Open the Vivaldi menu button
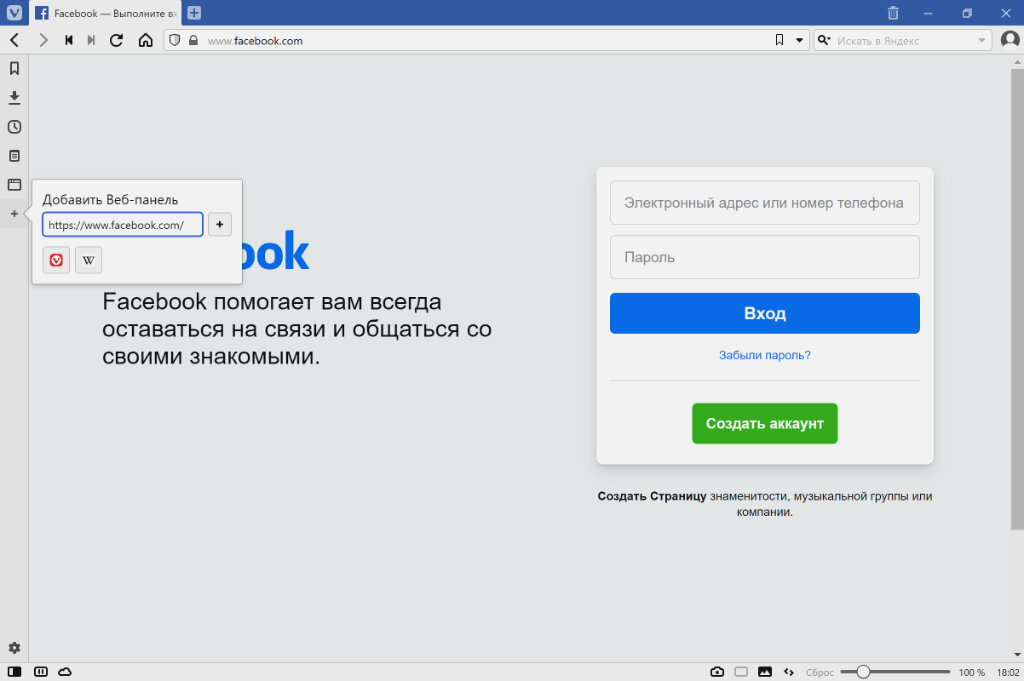 tap(14, 12)
